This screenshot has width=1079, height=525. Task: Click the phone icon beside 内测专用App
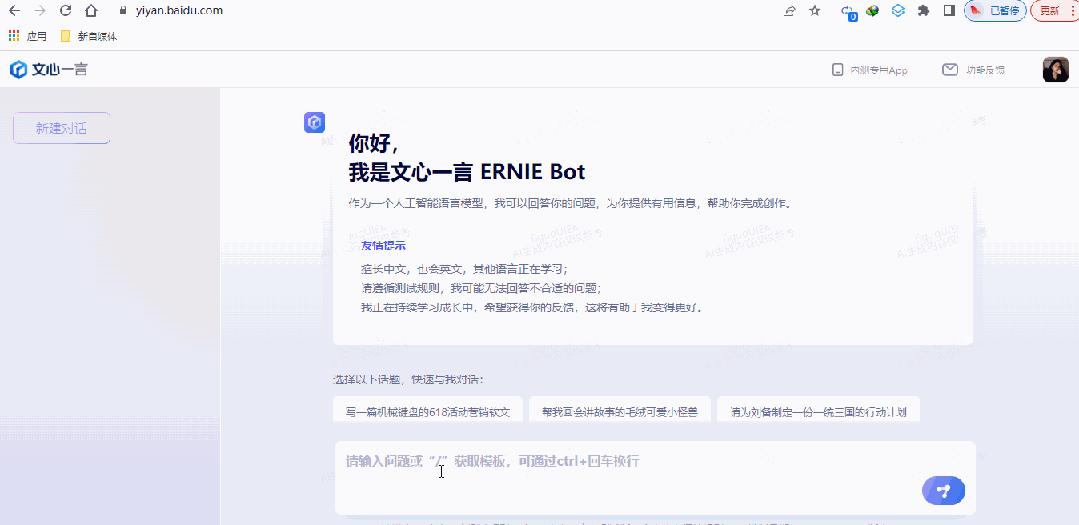pos(837,69)
